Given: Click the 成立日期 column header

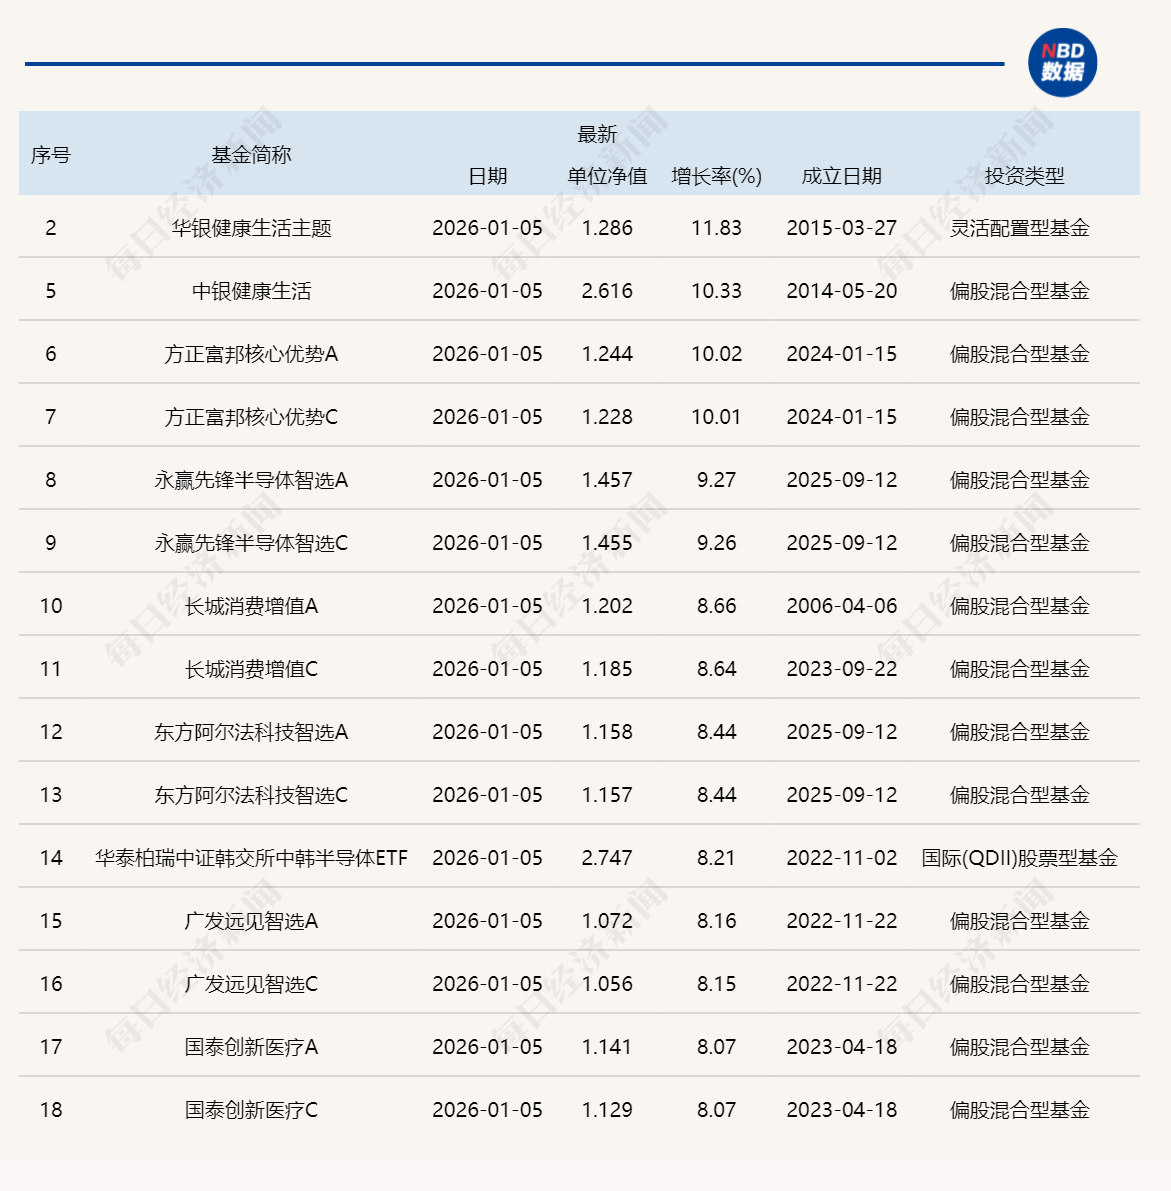Looking at the screenshot, I should pos(841,177).
